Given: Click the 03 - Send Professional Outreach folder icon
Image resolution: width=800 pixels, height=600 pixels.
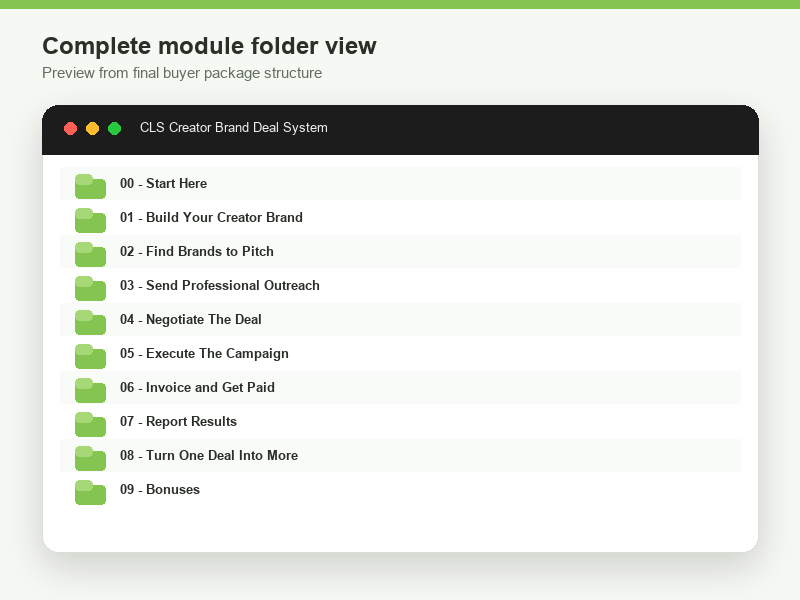Looking at the screenshot, I should pyautogui.click(x=90, y=288).
